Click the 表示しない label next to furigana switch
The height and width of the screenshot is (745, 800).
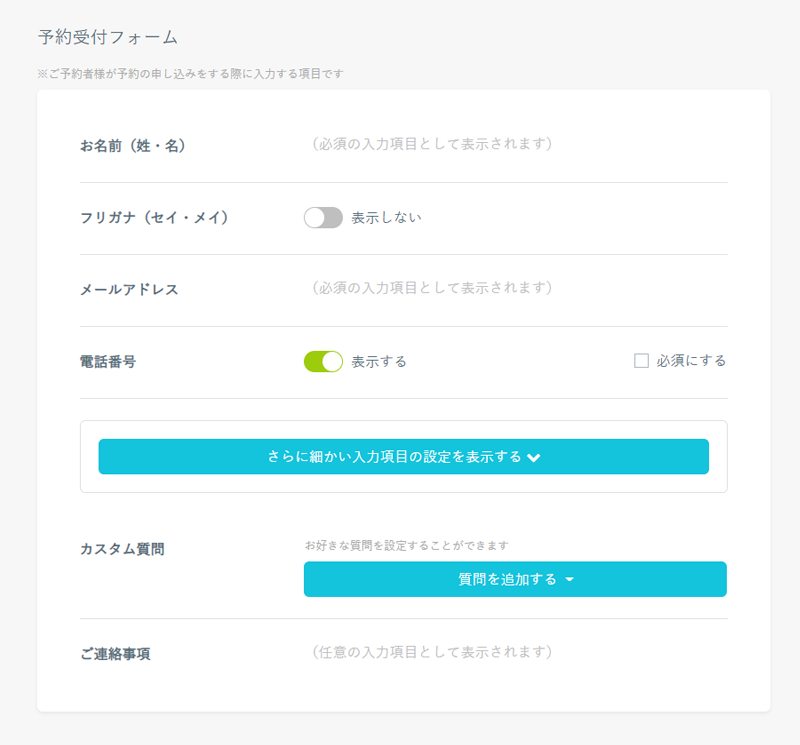tap(386, 218)
